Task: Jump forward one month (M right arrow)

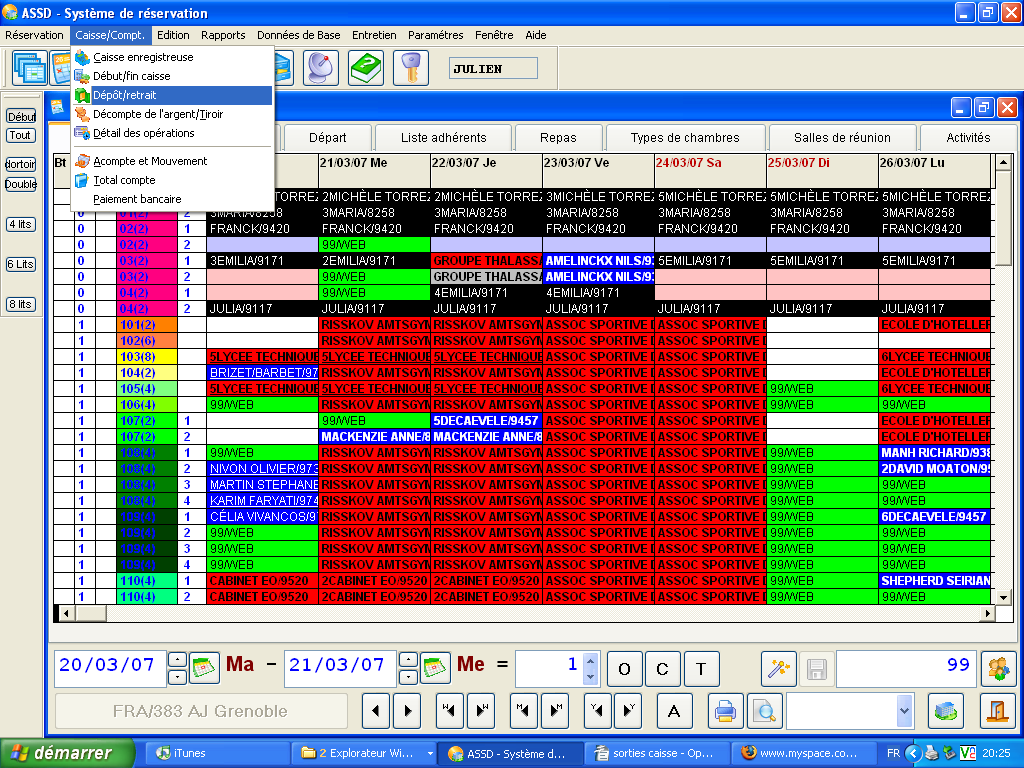Action: click(x=556, y=711)
